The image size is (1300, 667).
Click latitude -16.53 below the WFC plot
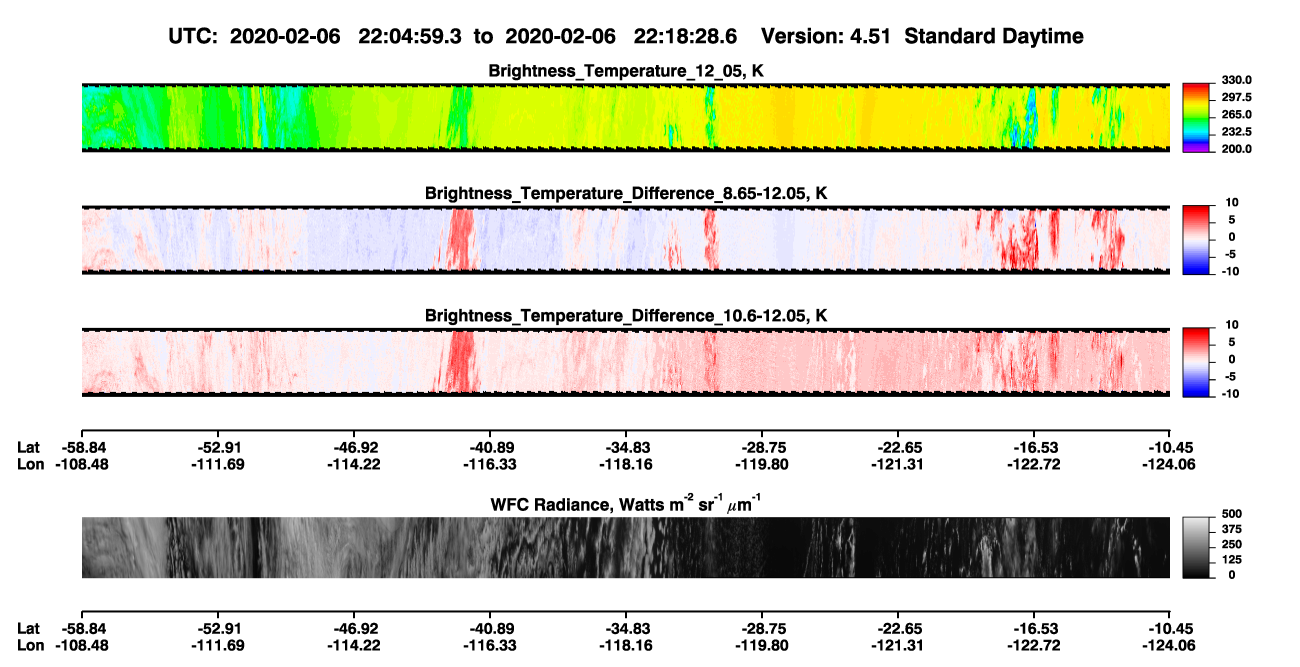[1035, 628]
